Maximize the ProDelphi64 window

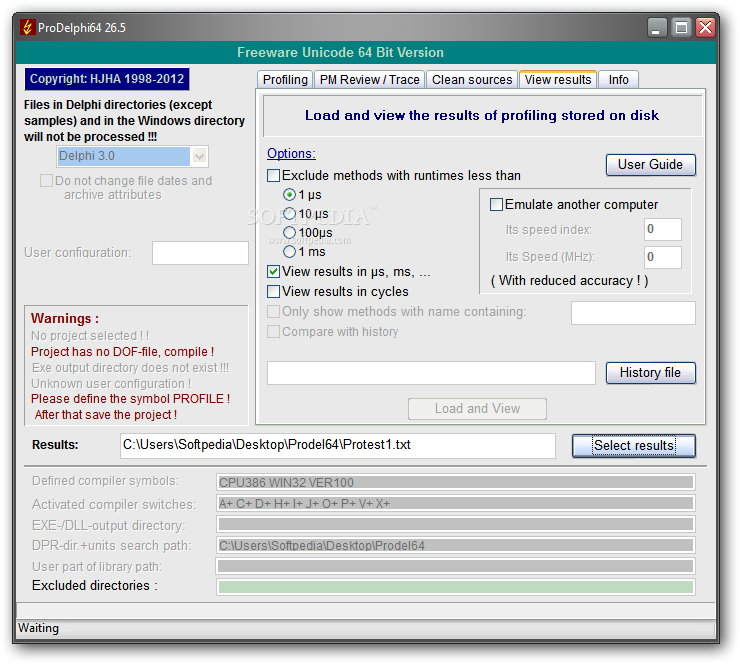click(x=681, y=27)
